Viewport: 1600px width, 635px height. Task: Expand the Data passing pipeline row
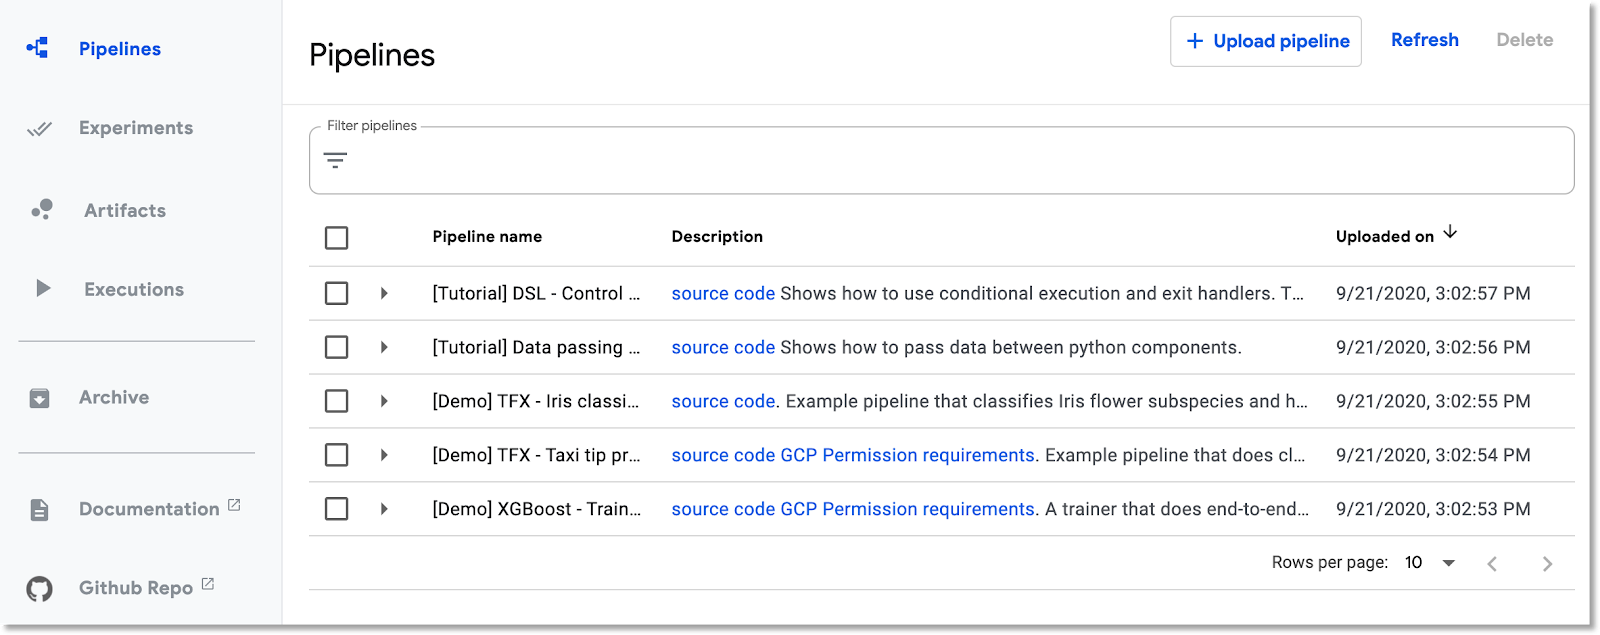coord(384,347)
